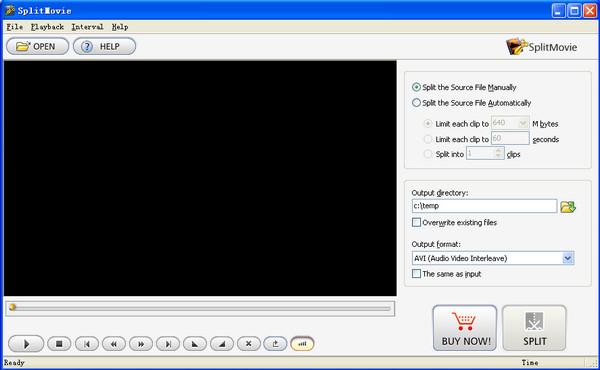Set interval start marker button
Viewport: 600px width, 370px height.
tap(195, 344)
